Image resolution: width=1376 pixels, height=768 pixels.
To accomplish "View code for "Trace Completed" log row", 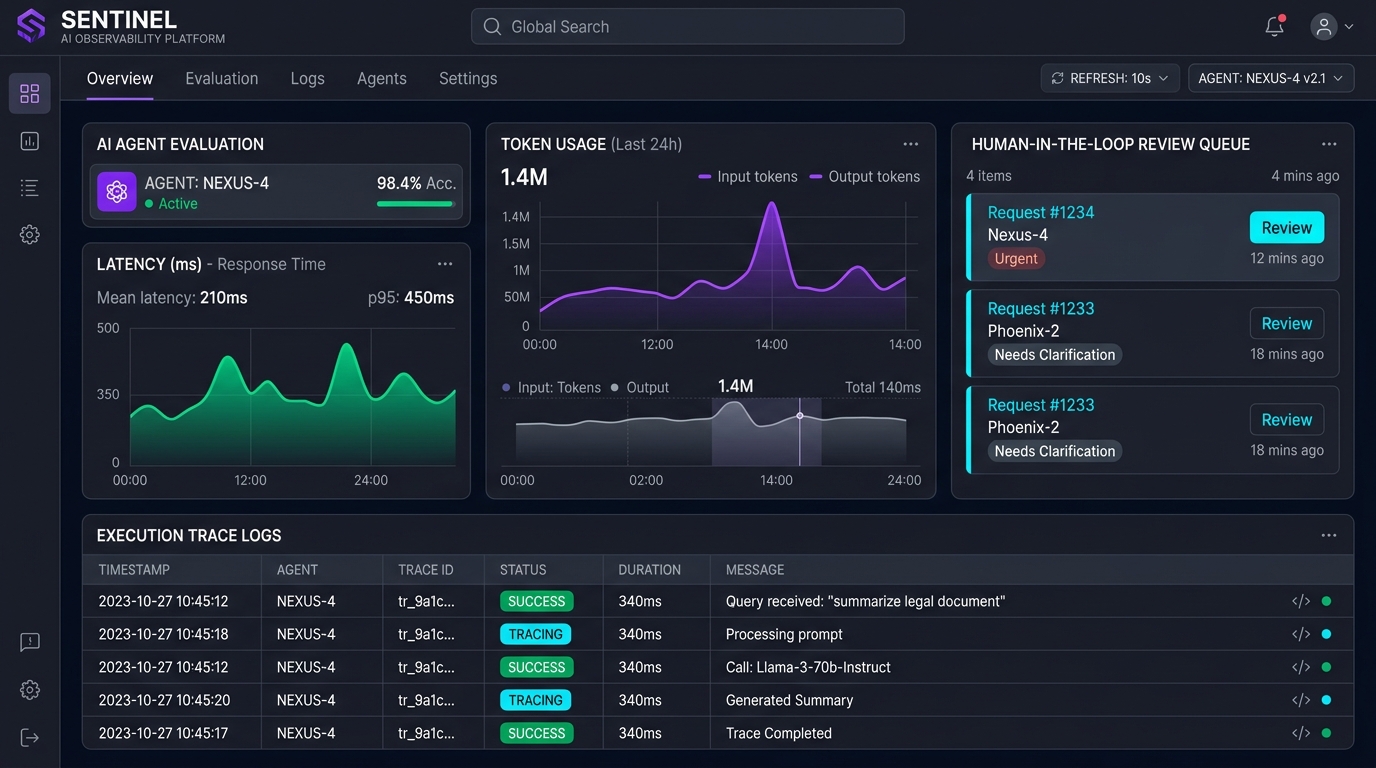I will coord(1301,733).
